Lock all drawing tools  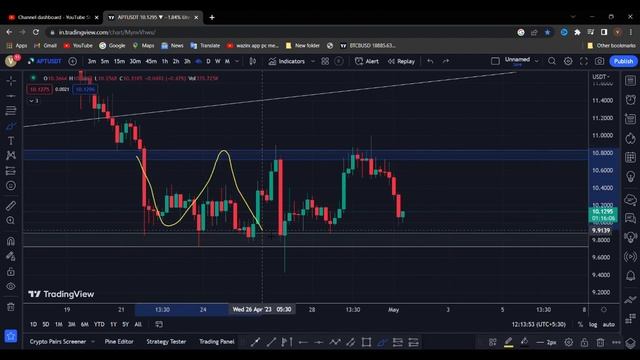coord(11,271)
